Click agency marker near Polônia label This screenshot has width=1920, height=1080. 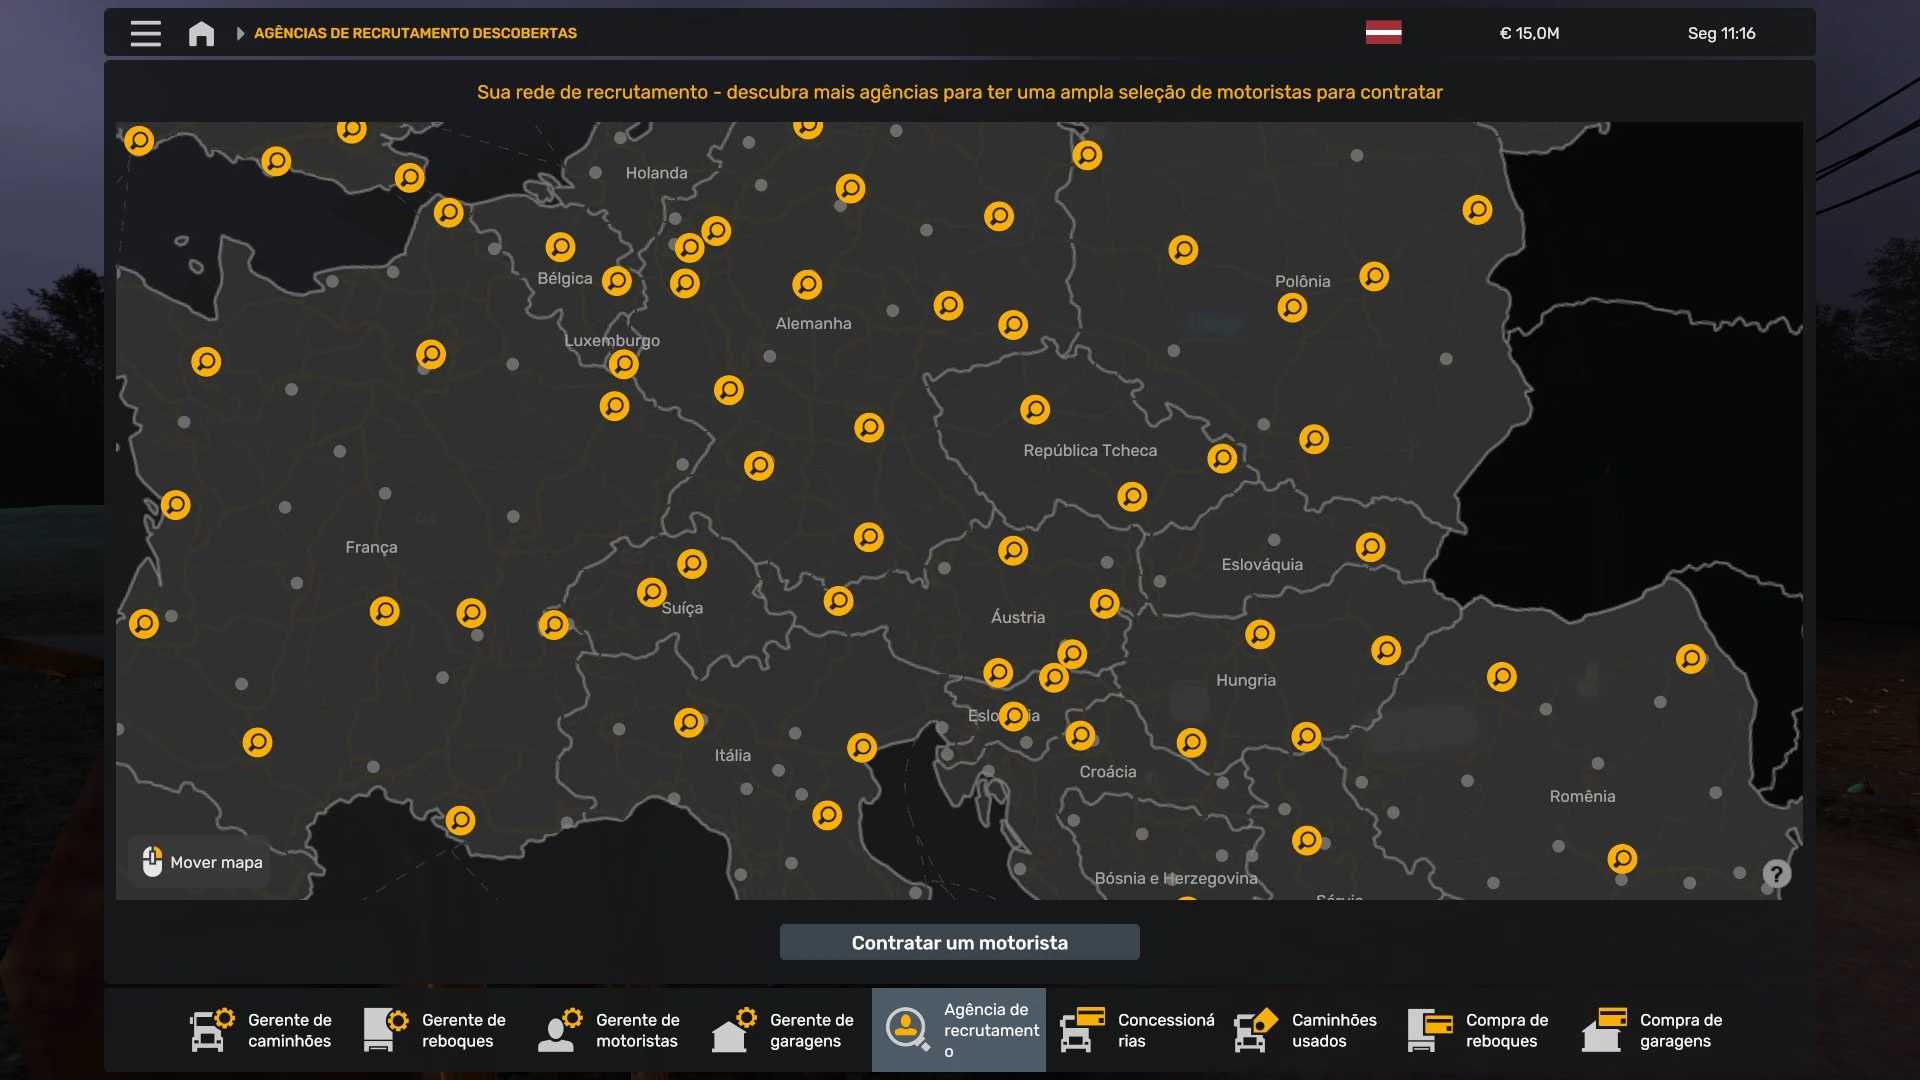tap(1292, 307)
